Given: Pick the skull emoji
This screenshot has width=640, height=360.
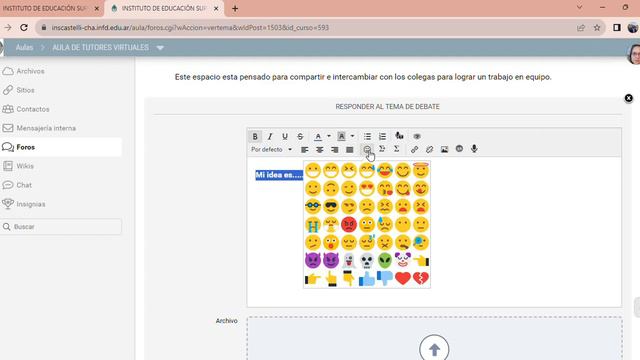Looking at the screenshot, I should 367,260.
